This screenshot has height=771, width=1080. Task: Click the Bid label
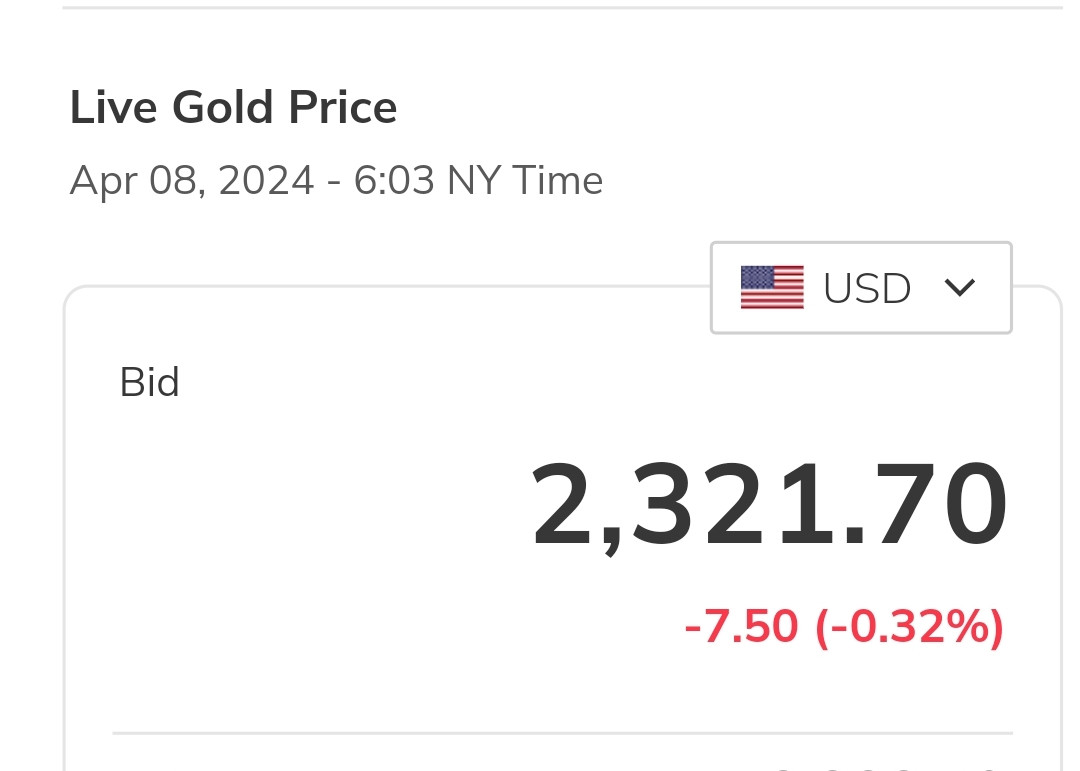(149, 383)
